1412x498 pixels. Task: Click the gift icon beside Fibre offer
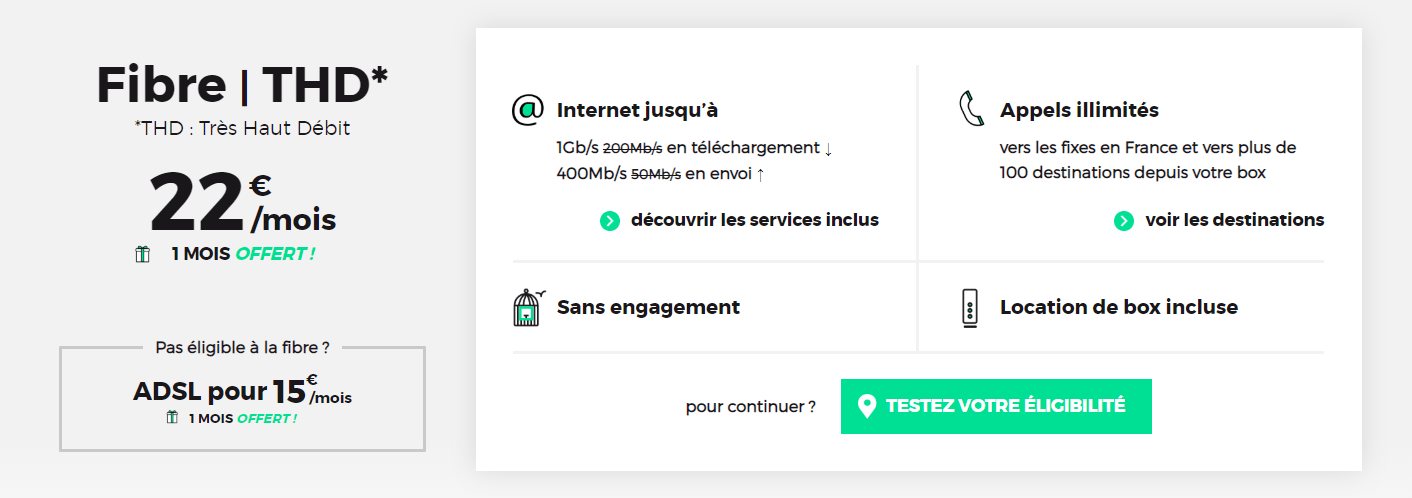[143, 254]
